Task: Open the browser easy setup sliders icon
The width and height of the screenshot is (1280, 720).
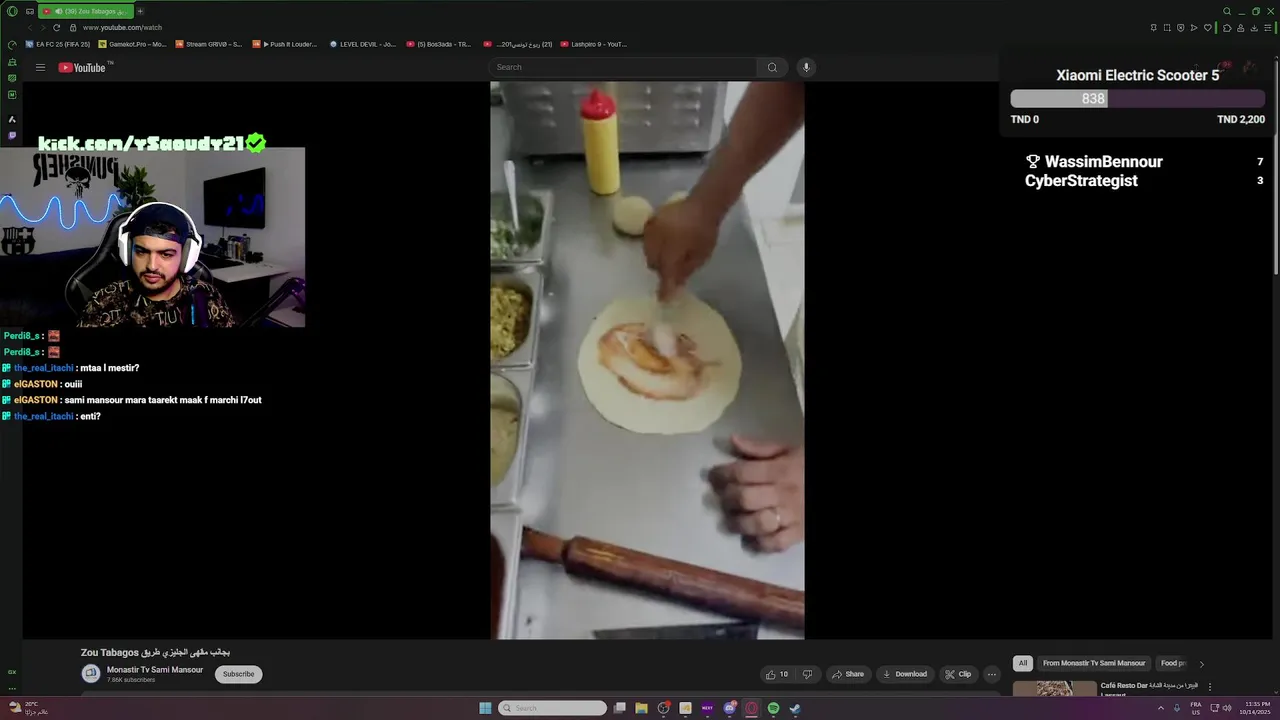Action: click(x=1269, y=28)
